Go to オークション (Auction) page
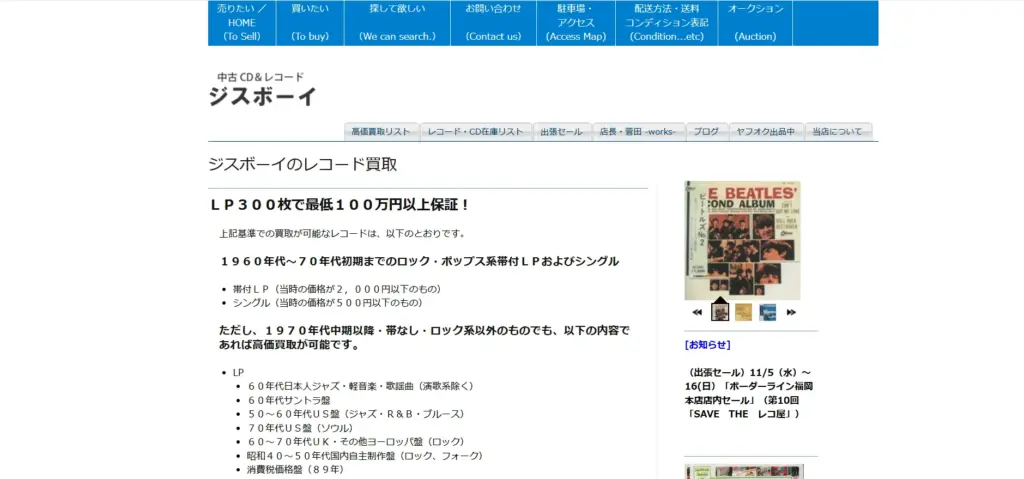 click(x=755, y=23)
